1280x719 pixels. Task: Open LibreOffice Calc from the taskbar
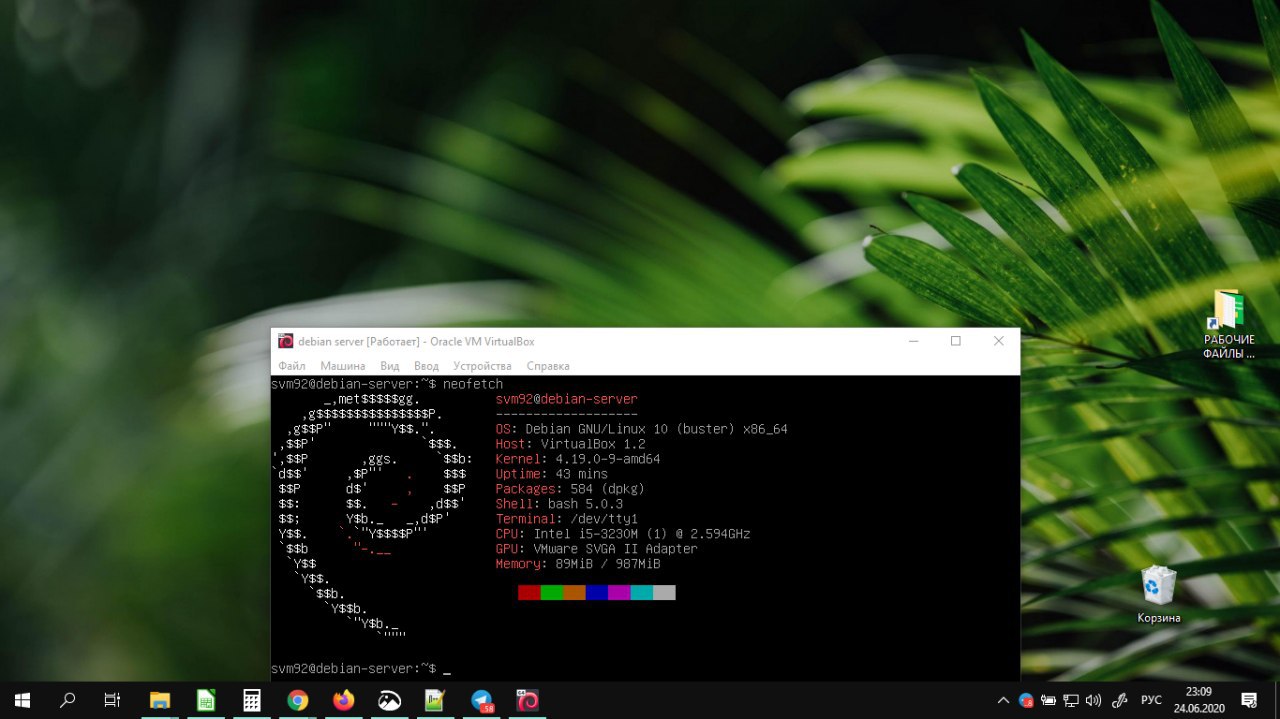(x=205, y=700)
